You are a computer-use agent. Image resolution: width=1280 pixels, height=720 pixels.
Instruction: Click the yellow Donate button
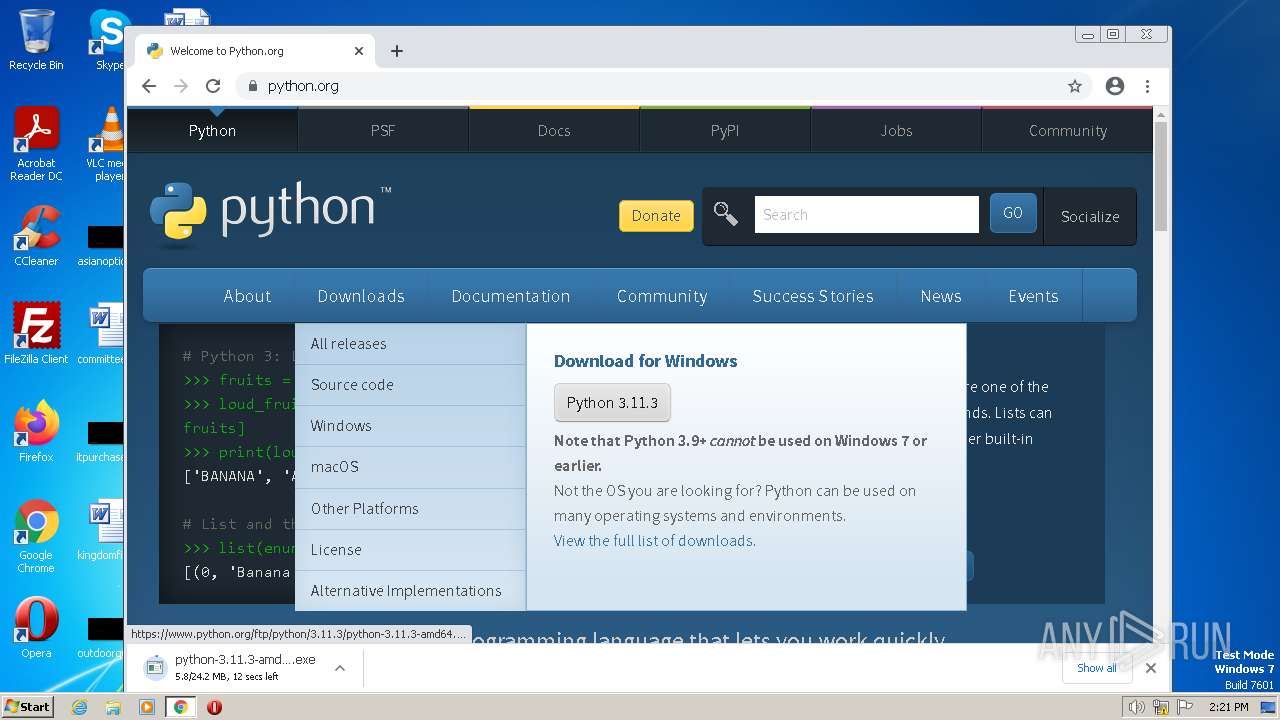pos(656,215)
